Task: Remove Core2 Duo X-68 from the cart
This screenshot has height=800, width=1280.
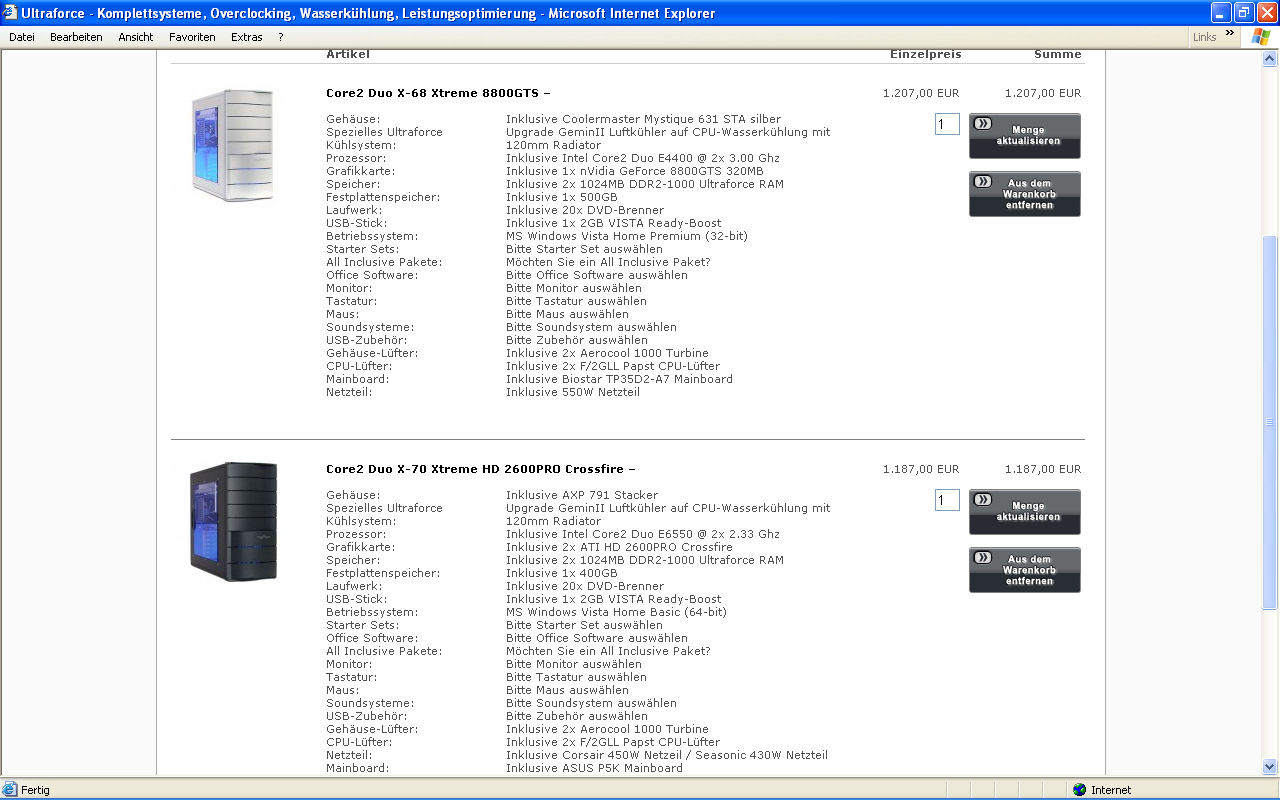Action: point(1024,194)
